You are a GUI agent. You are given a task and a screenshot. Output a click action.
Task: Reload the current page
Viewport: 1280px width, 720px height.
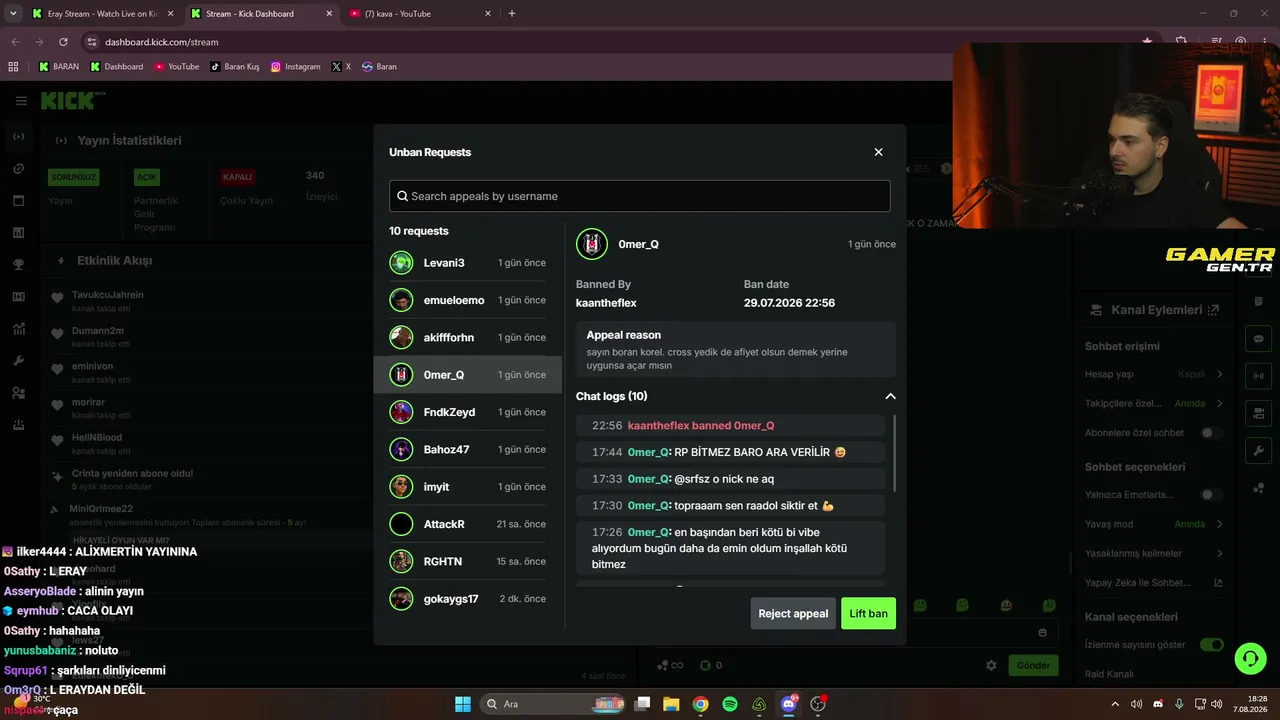click(x=63, y=42)
